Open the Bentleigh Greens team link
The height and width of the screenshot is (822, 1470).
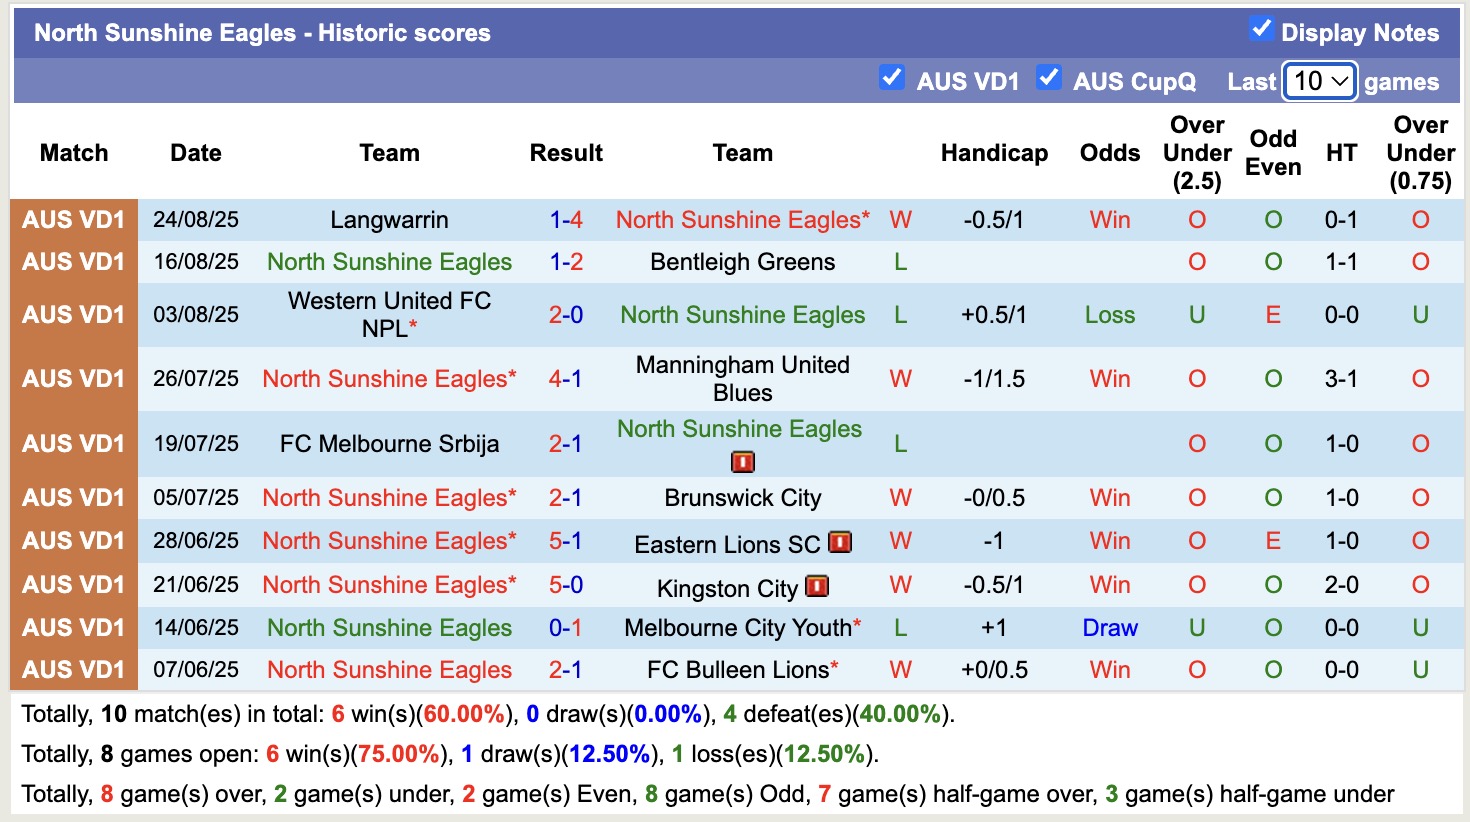tap(742, 262)
